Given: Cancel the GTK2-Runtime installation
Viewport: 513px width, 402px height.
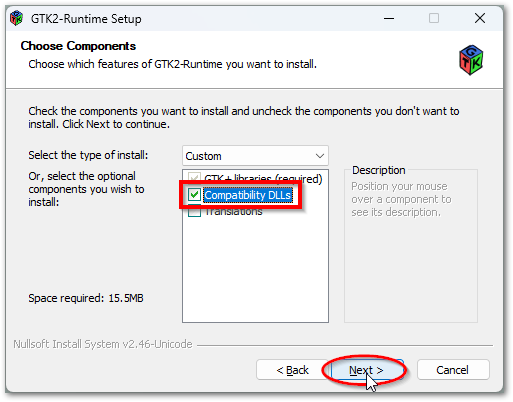Looking at the screenshot, I should (x=453, y=370).
